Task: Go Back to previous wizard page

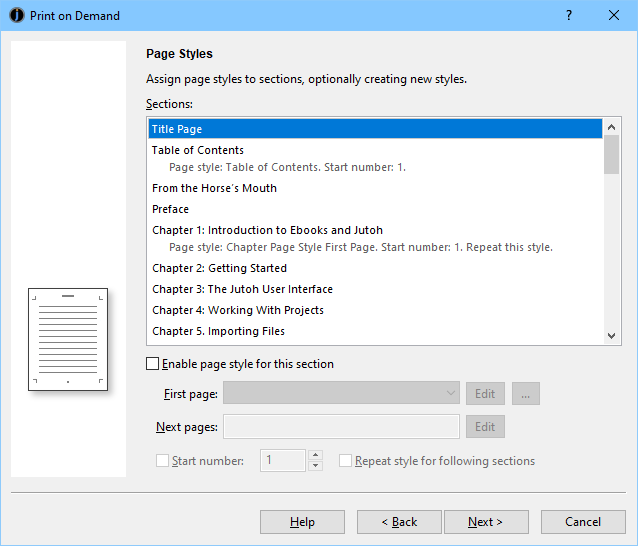Action: pyautogui.click(x=398, y=522)
